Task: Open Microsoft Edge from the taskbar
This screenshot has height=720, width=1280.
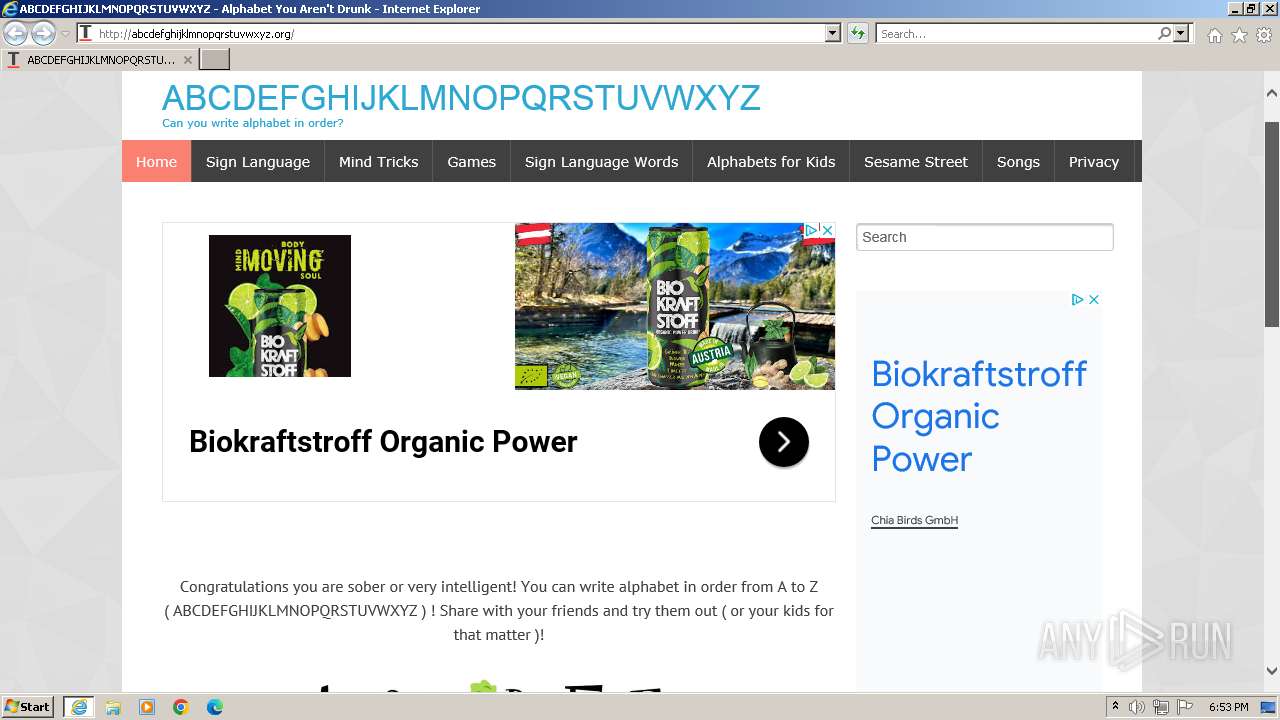Action: [x=215, y=707]
